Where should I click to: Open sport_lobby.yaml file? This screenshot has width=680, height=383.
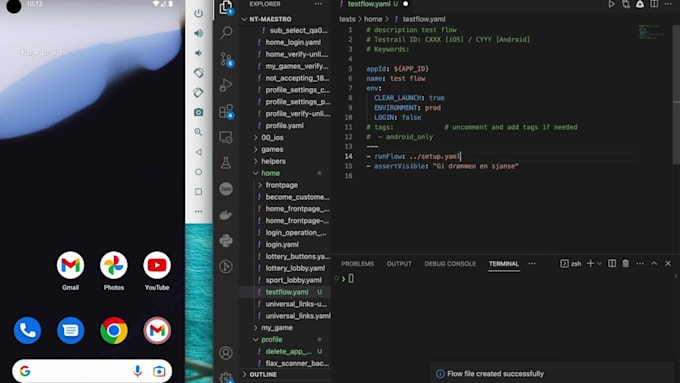click(x=293, y=280)
